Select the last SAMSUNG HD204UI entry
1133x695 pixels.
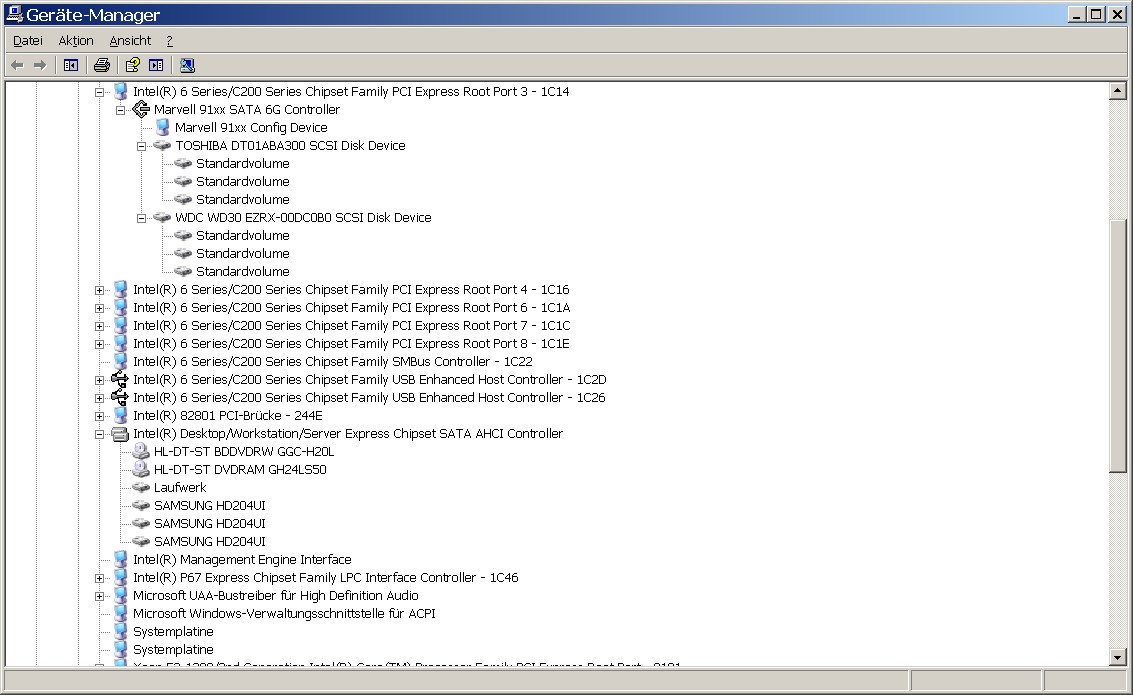[210, 542]
